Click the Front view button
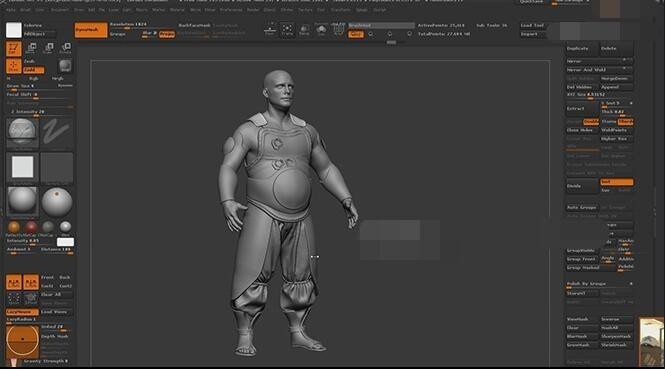Viewport: 665px width, 369px height. coord(48,277)
